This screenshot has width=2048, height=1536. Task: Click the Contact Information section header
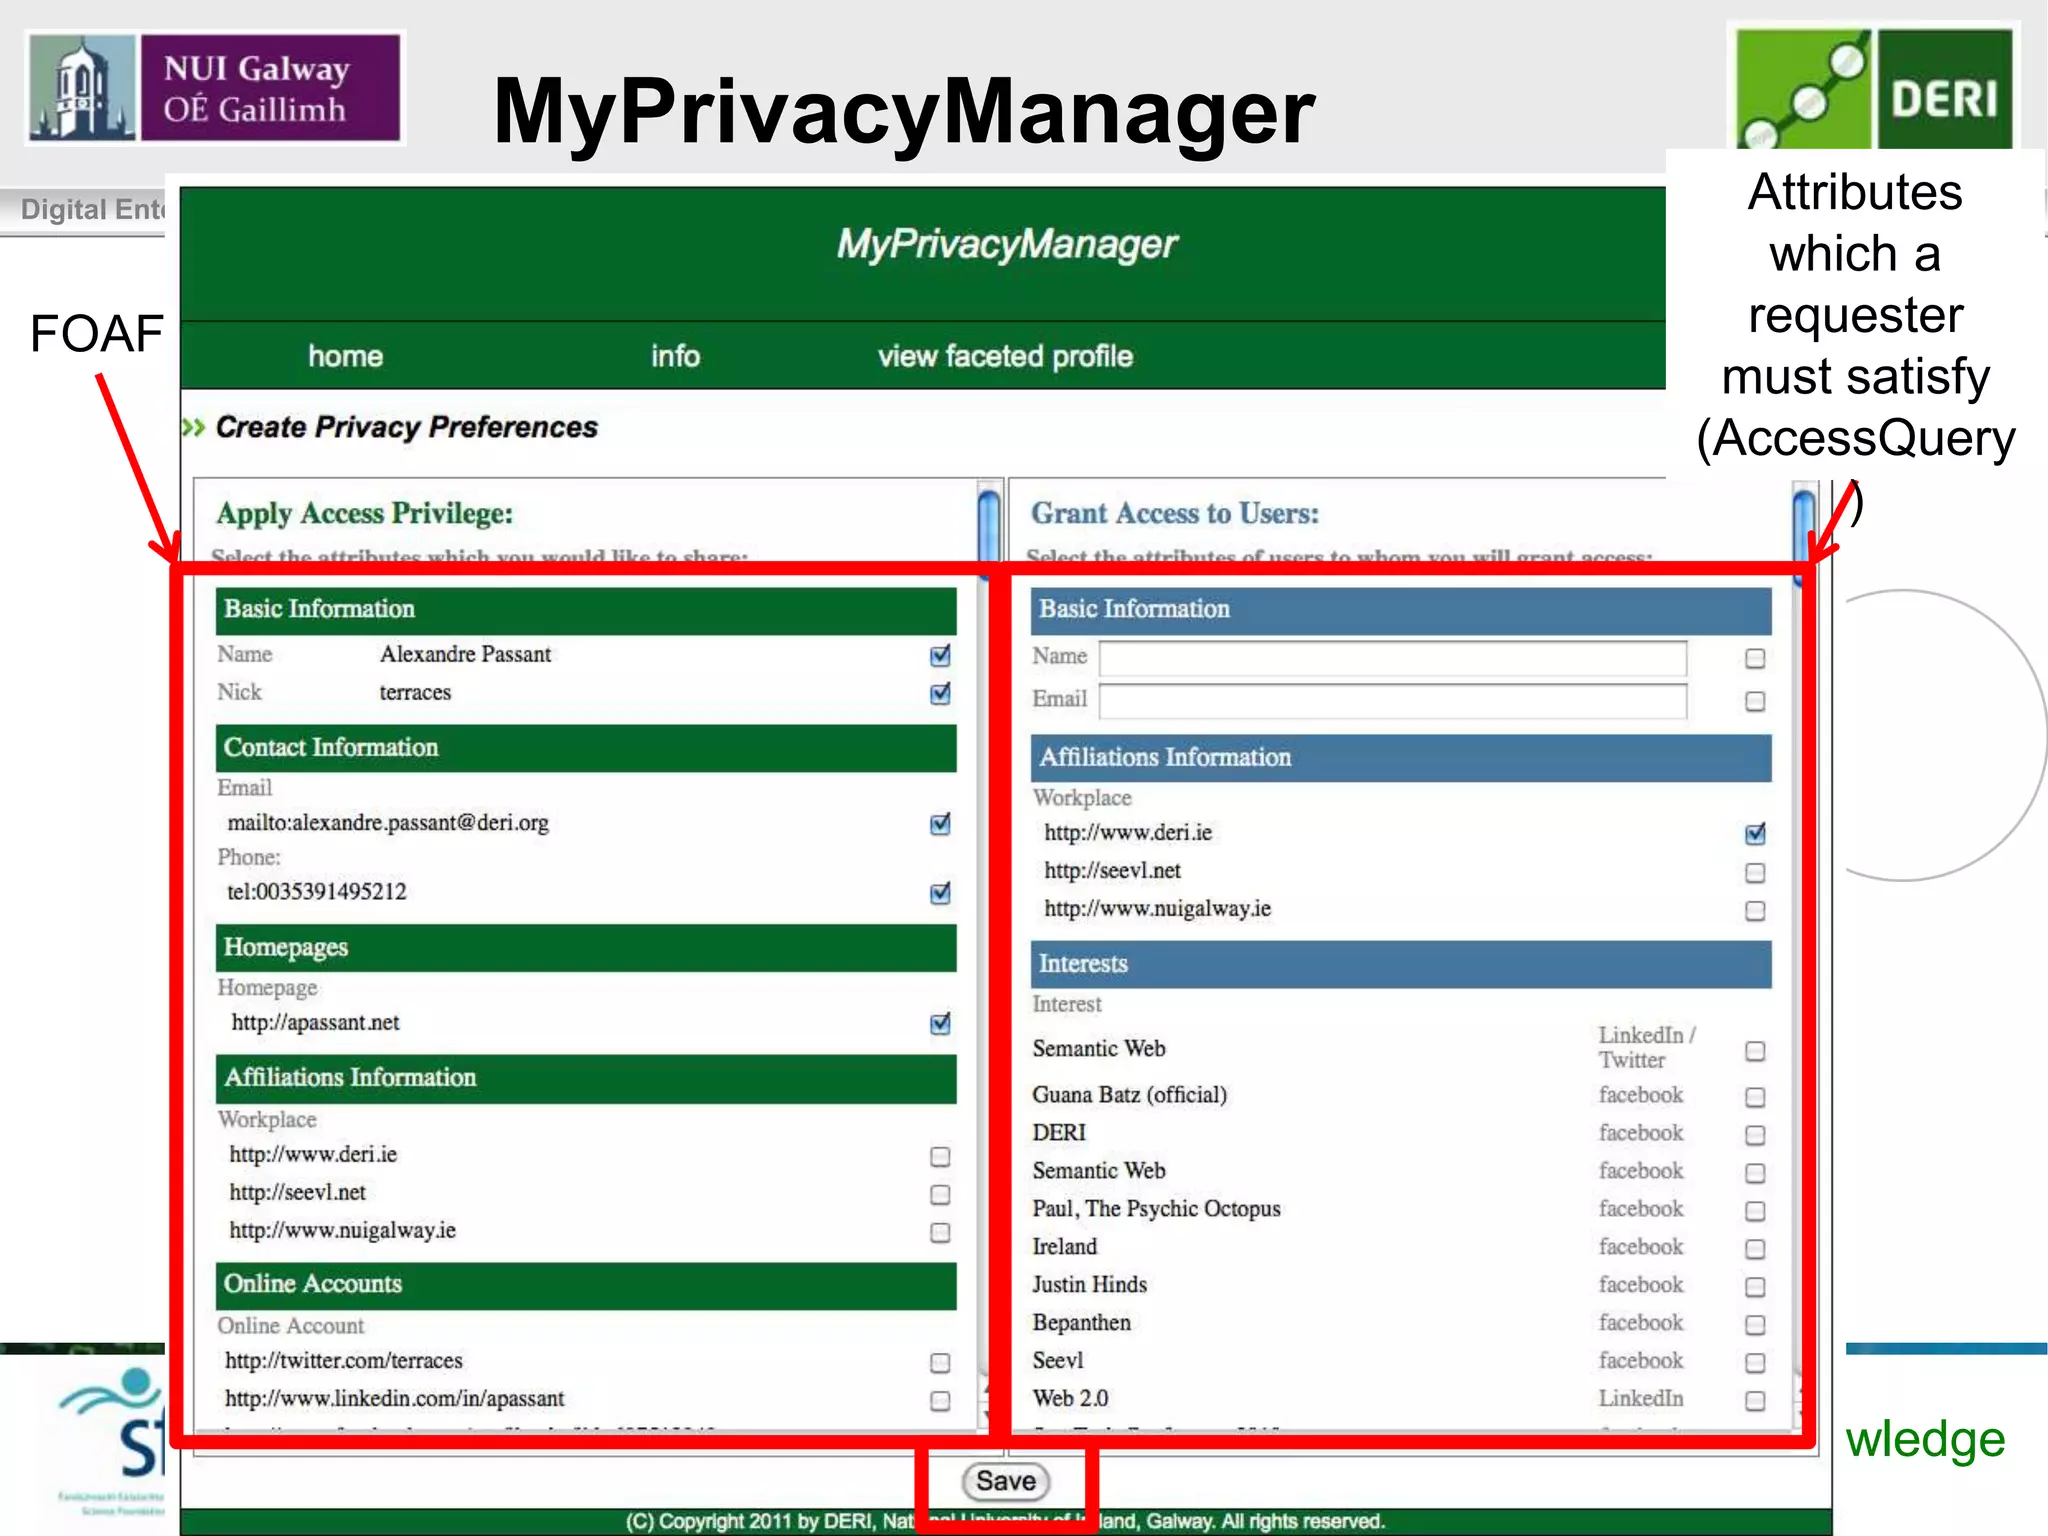(x=586, y=748)
